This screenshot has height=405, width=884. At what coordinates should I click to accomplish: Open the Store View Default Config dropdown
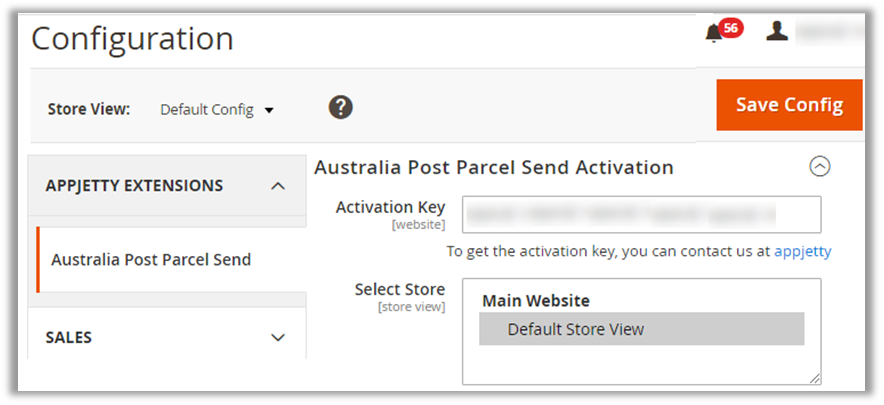216,110
